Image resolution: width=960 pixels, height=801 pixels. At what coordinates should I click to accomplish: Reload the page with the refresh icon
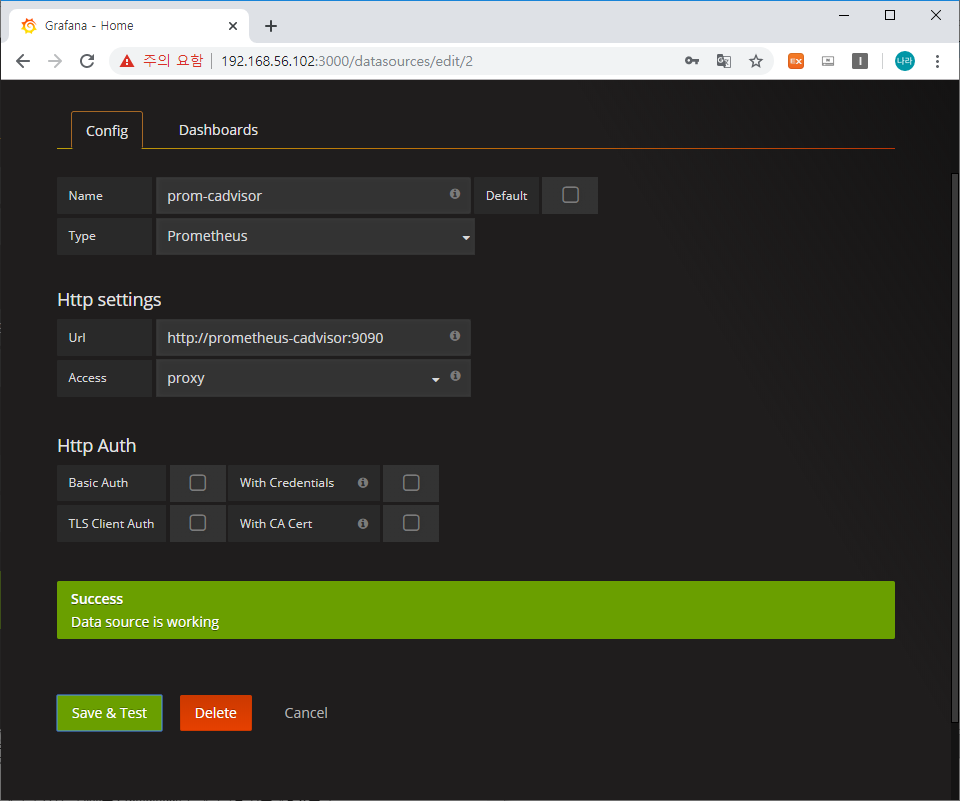pyautogui.click(x=87, y=61)
